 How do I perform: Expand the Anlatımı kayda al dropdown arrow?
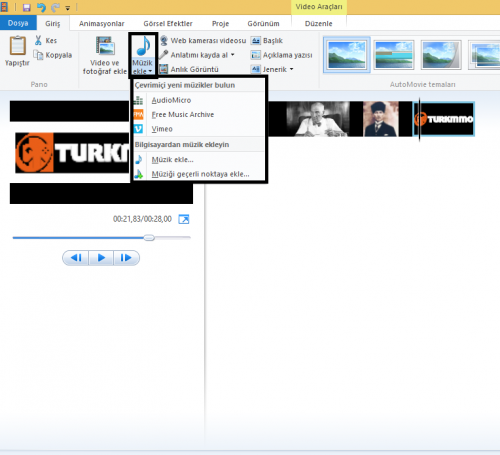click(x=232, y=55)
